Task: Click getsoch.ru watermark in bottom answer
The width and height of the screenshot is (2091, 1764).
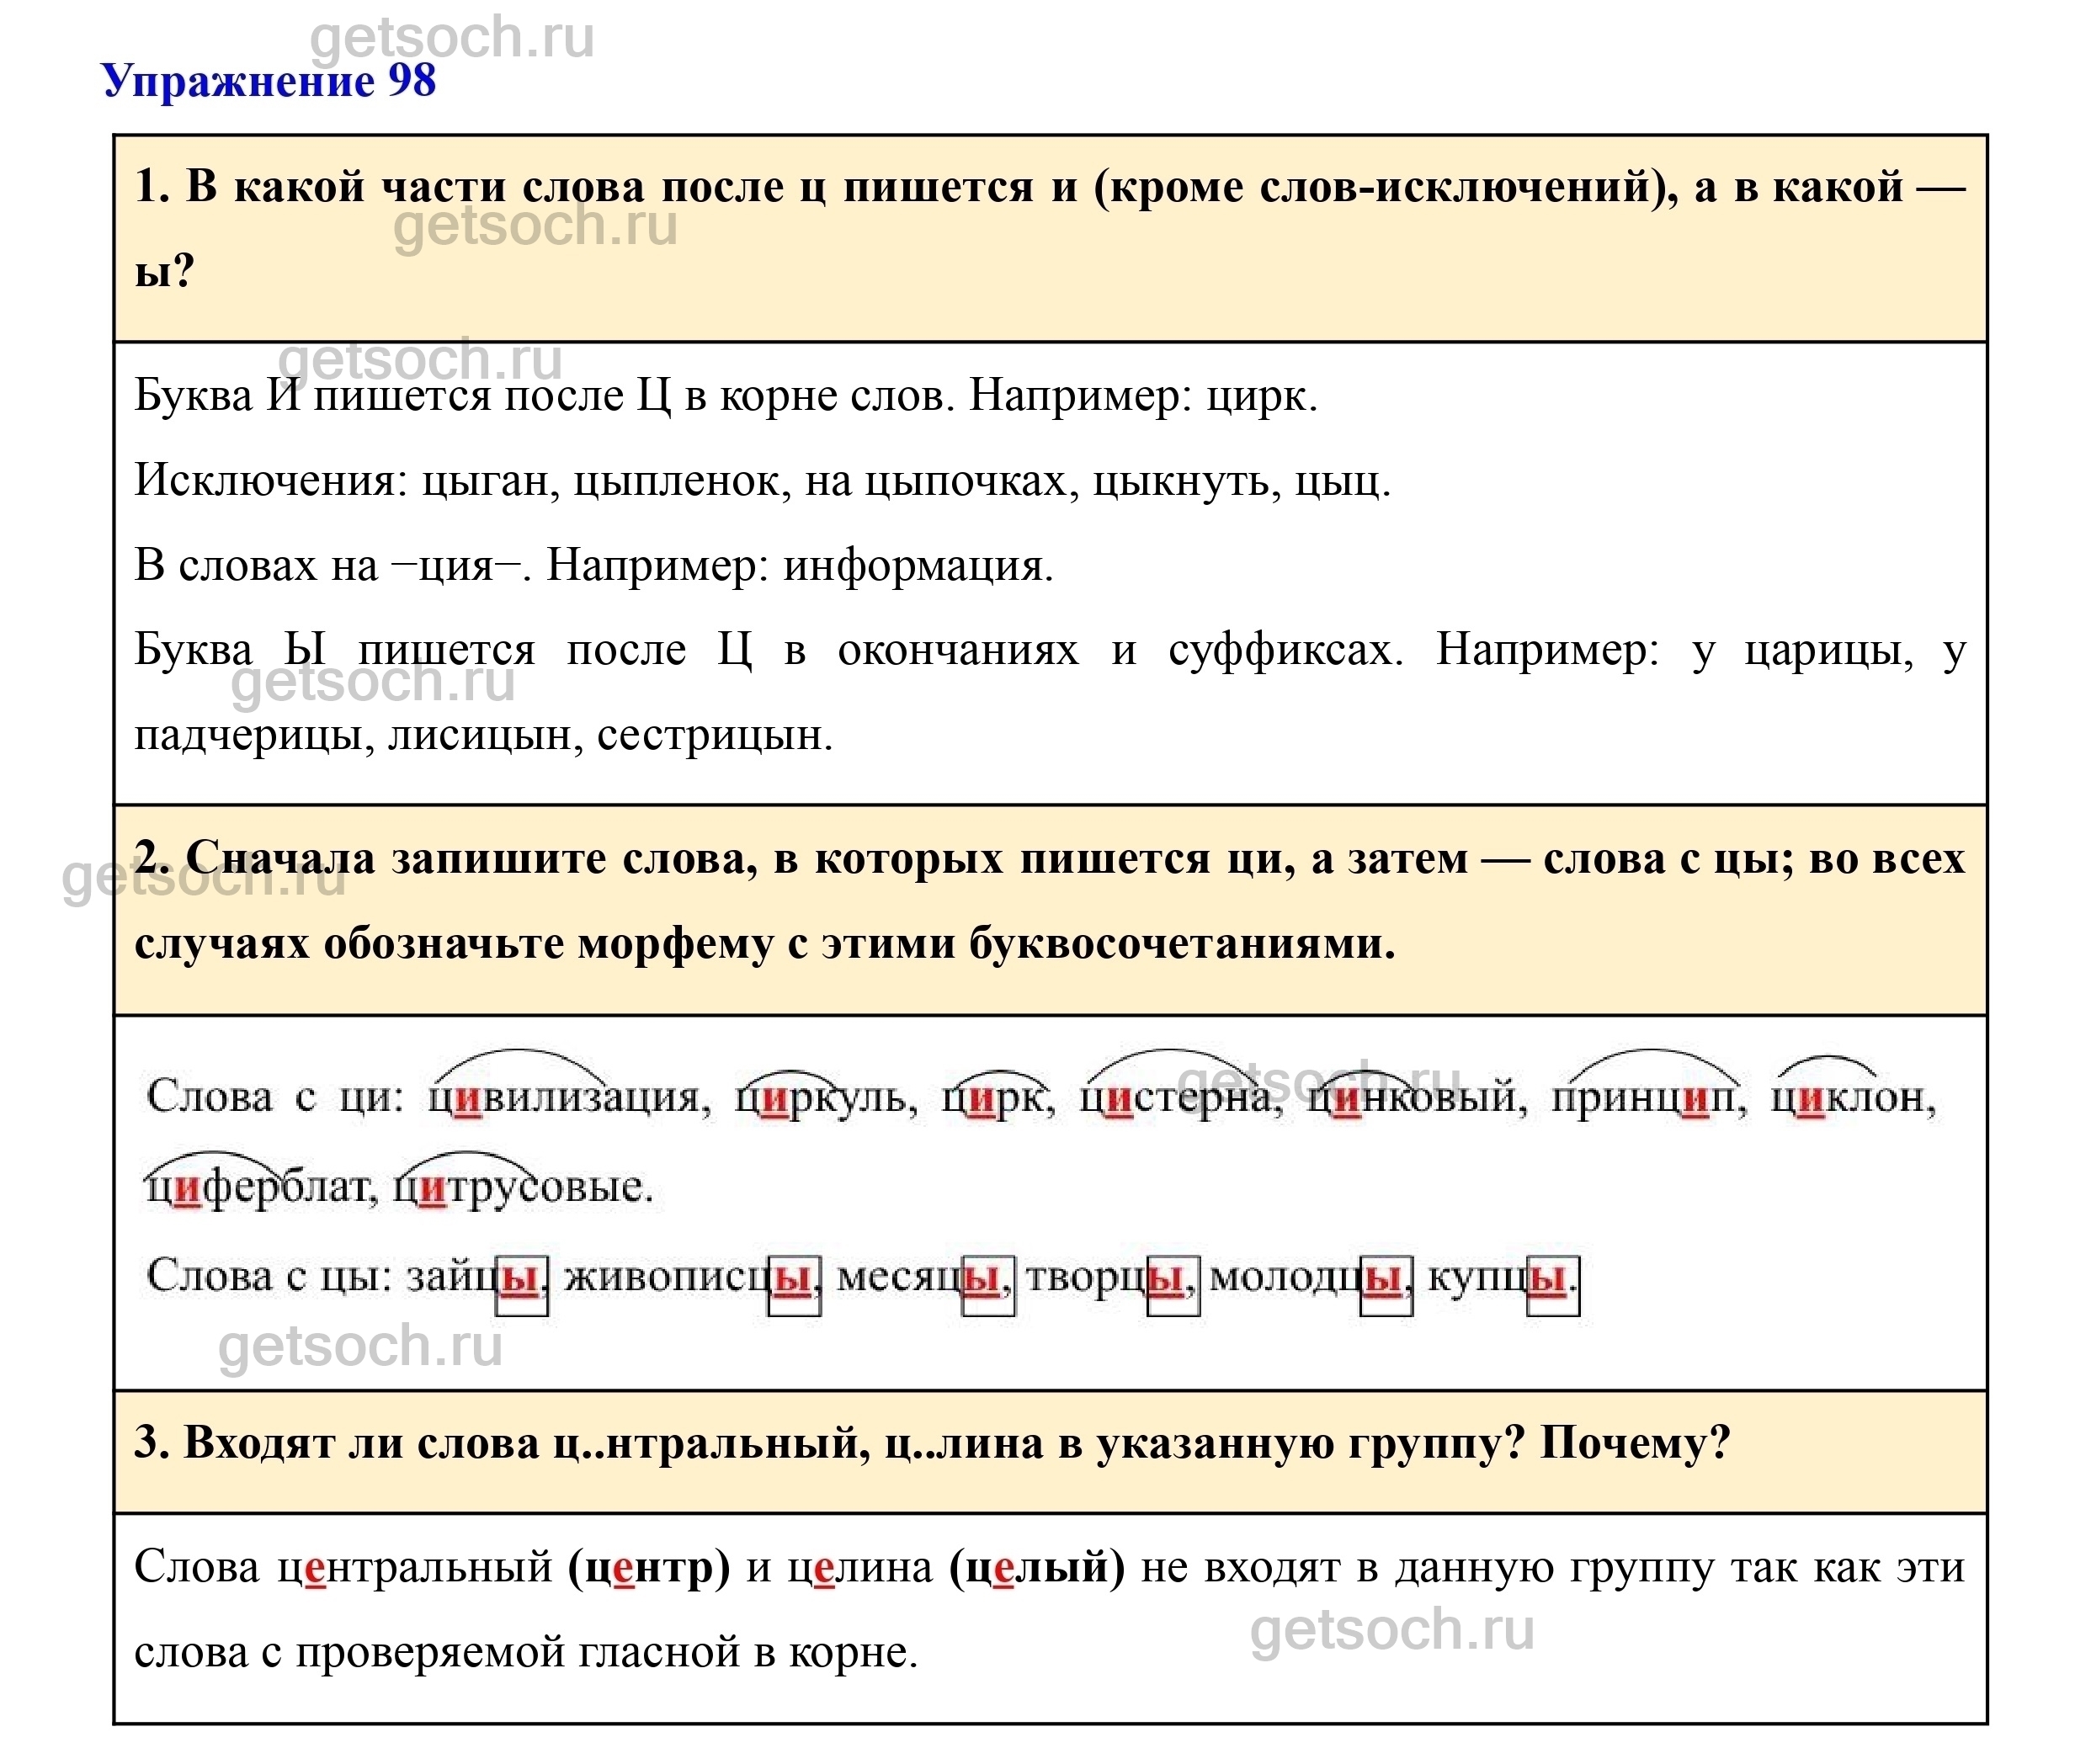Action: [x=1392, y=1629]
